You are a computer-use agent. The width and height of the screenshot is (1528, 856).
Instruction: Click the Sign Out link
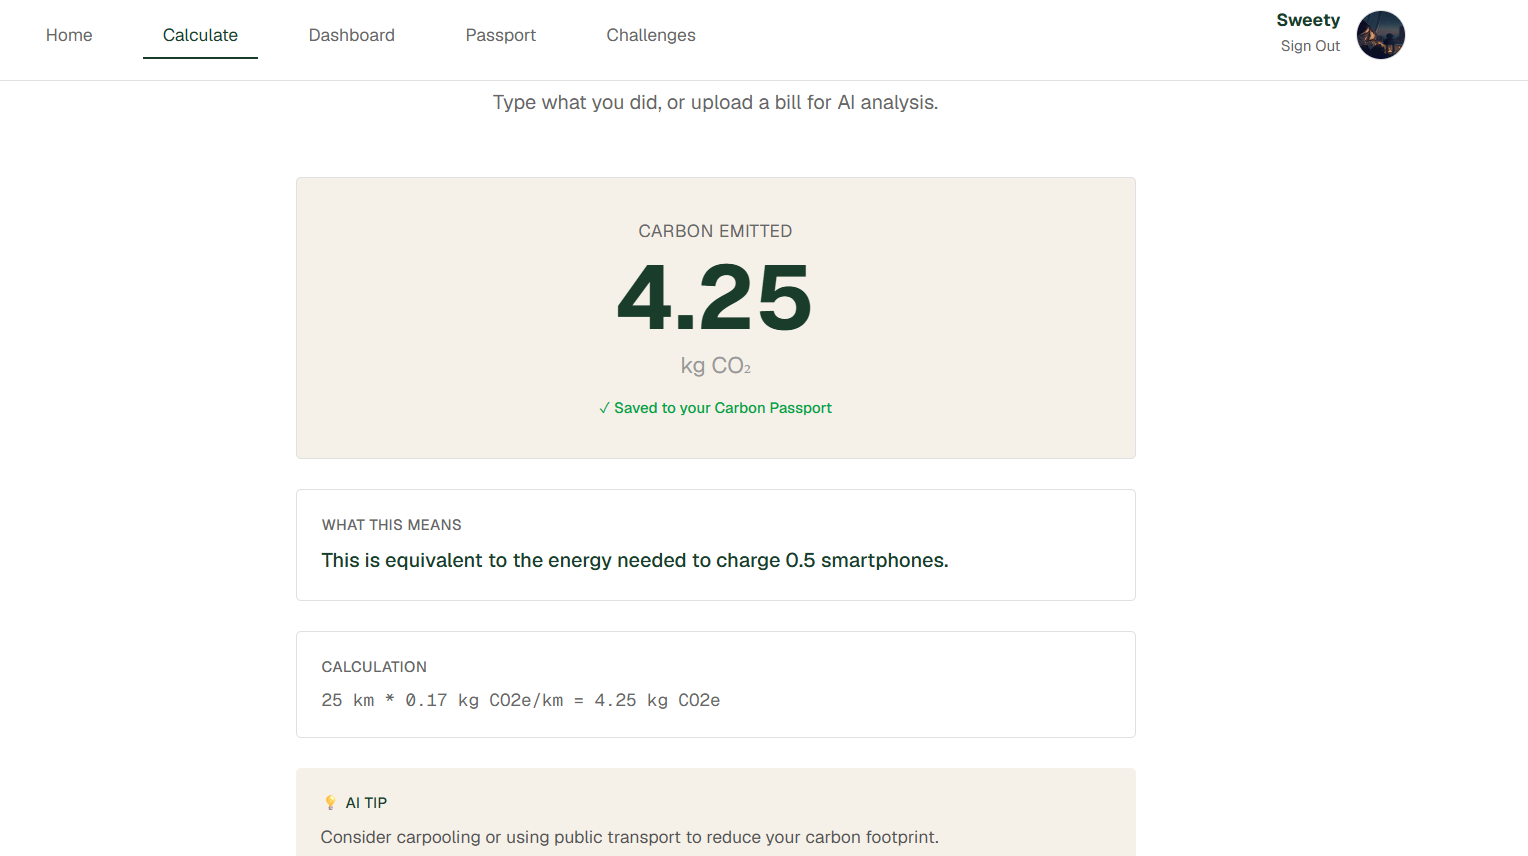coord(1310,46)
